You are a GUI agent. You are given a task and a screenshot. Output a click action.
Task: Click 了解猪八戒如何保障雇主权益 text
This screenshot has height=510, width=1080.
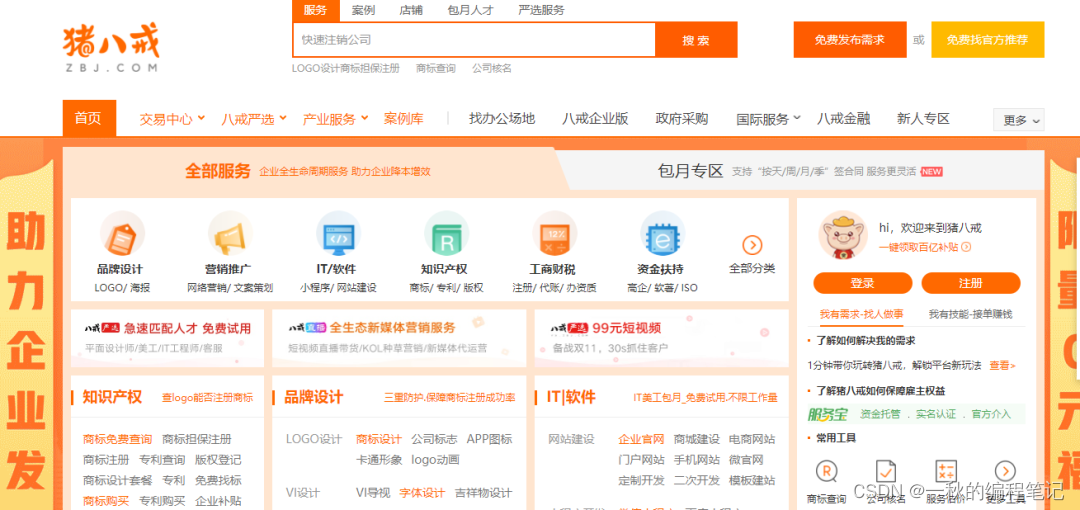[x=881, y=391]
